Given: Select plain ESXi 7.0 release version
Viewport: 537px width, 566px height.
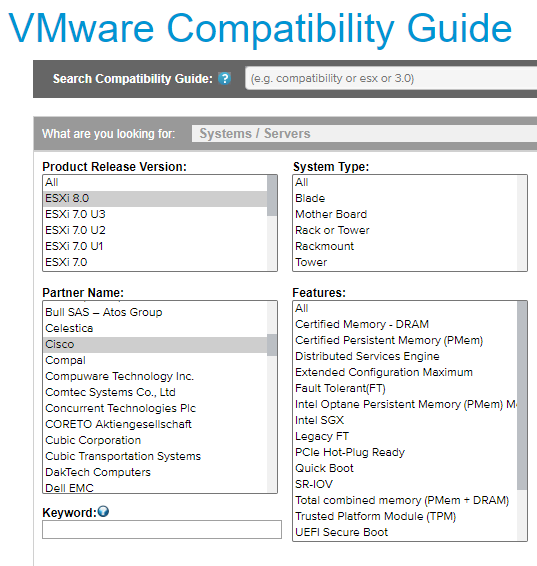Looking at the screenshot, I should click(155, 262).
